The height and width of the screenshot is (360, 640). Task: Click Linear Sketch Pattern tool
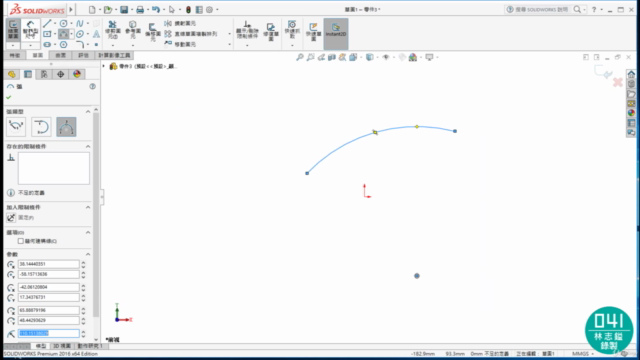pyautogui.click(x=191, y=34)
